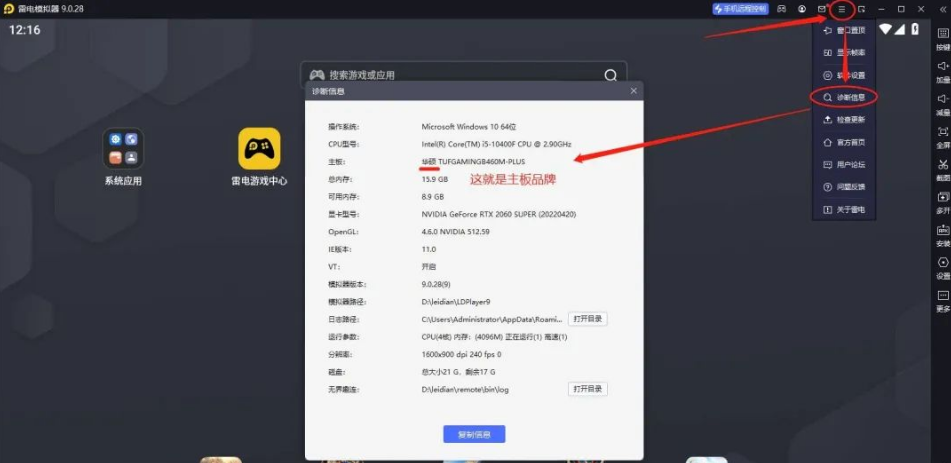Click the 手机远程控制 button in title bar
The image size is (951, 463).
point(740,9)
